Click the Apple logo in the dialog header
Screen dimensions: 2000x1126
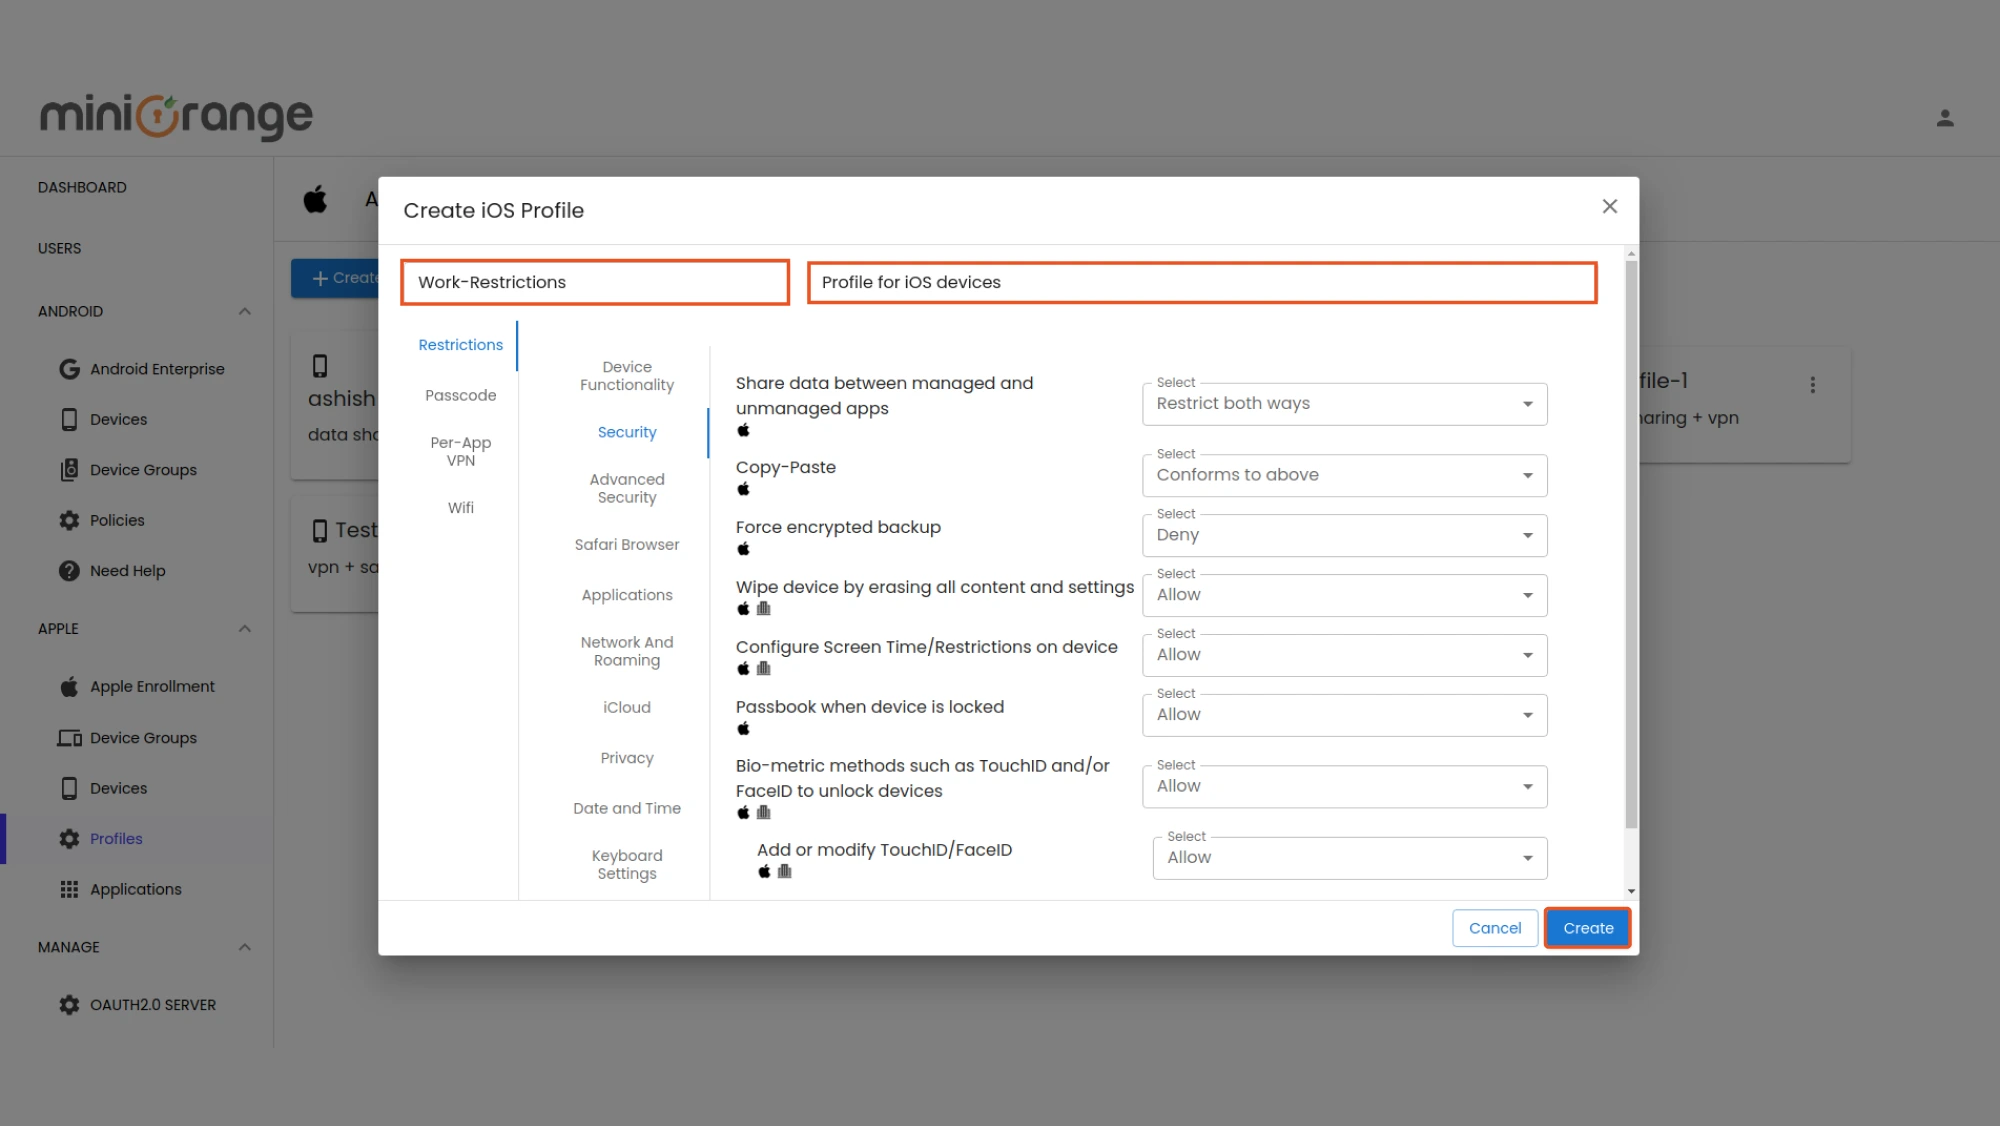[x=314, y=198]
